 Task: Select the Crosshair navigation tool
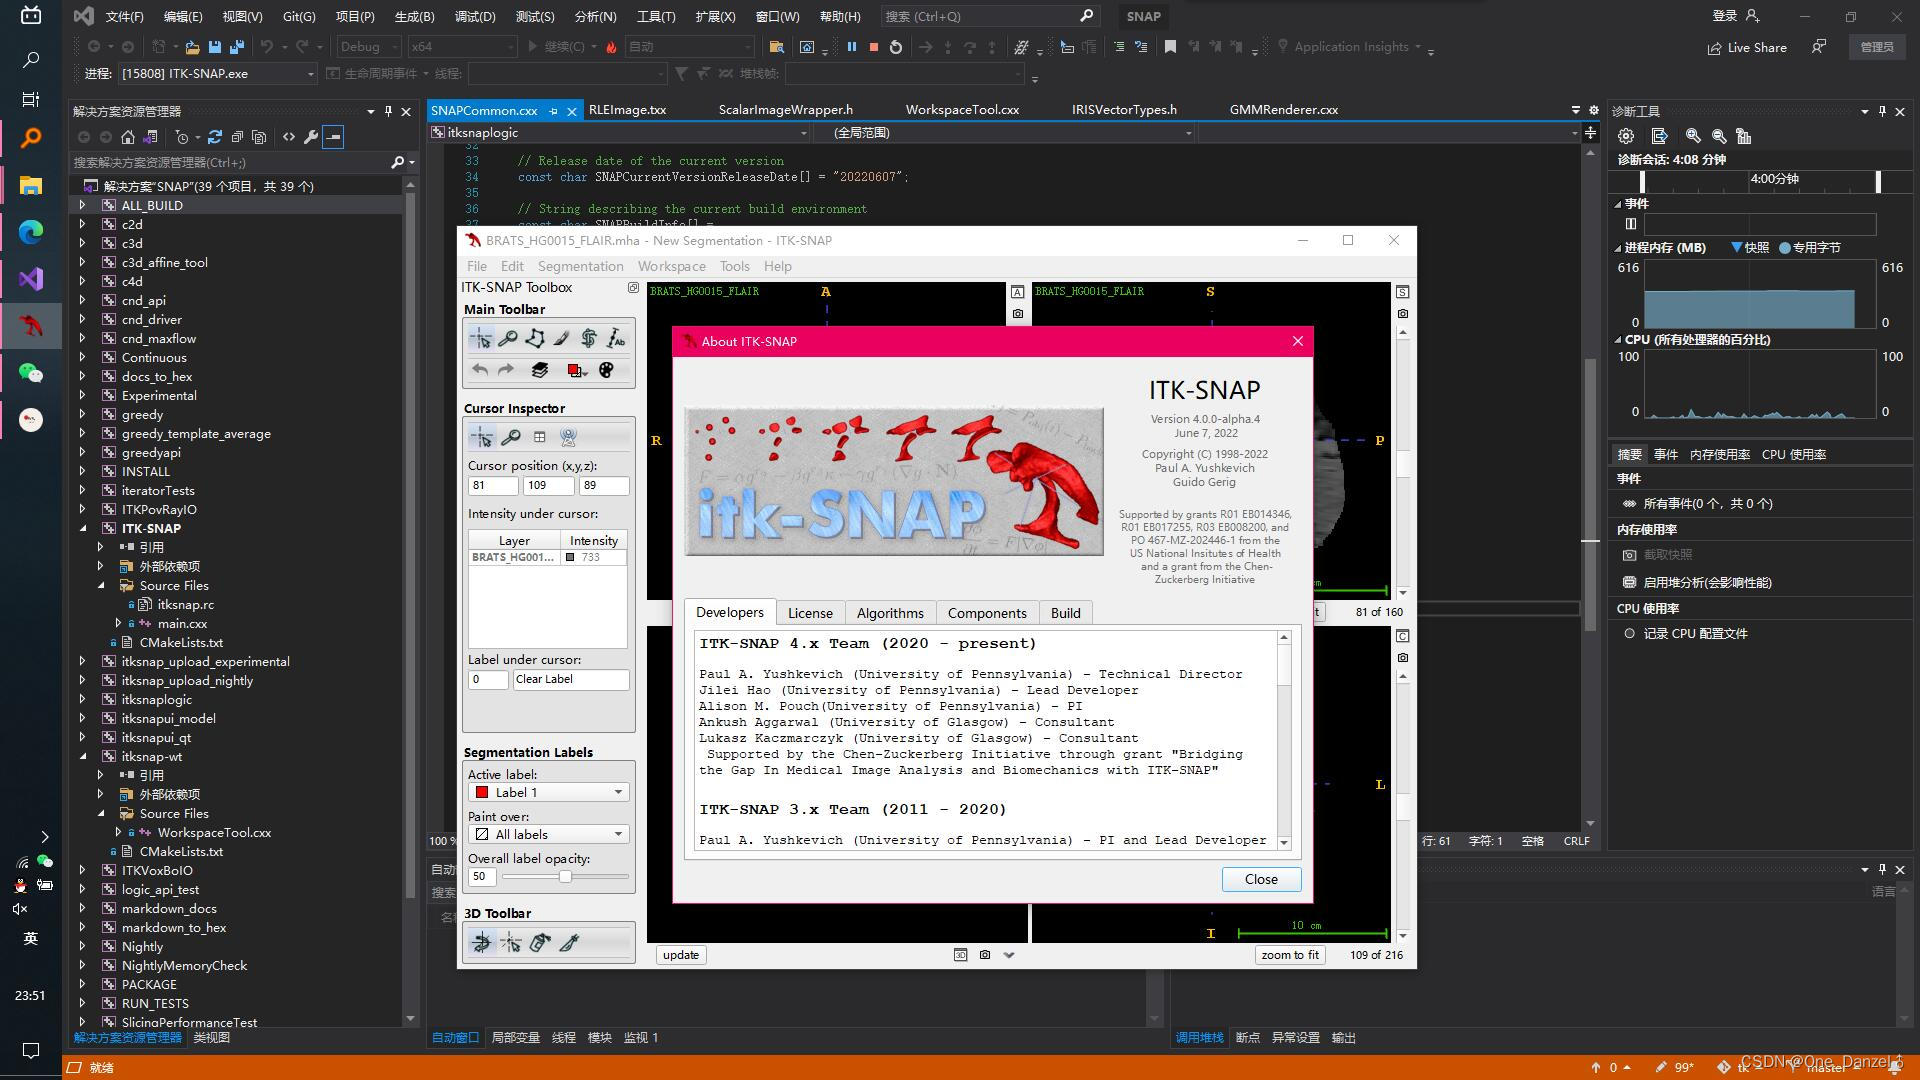(481, 338)
